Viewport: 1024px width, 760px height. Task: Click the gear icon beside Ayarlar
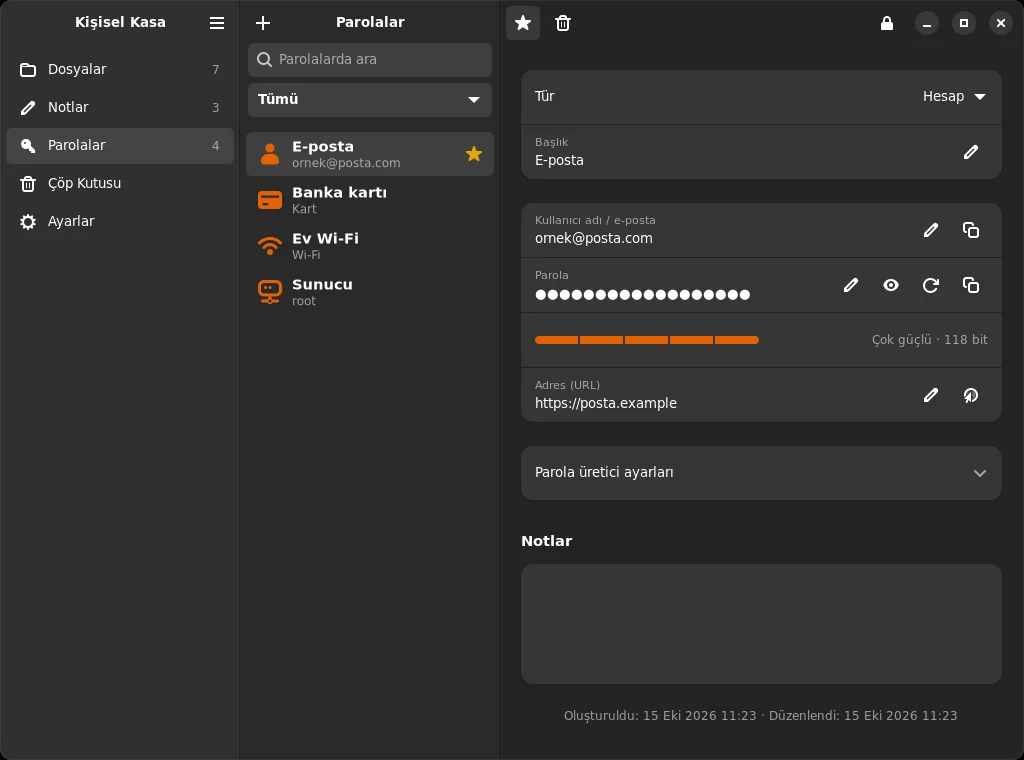[x=27, y=222]
